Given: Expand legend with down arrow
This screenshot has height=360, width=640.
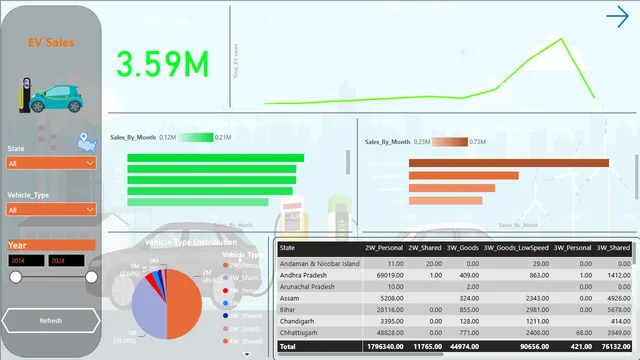Looking at the screenshot, I should point(247,354).
